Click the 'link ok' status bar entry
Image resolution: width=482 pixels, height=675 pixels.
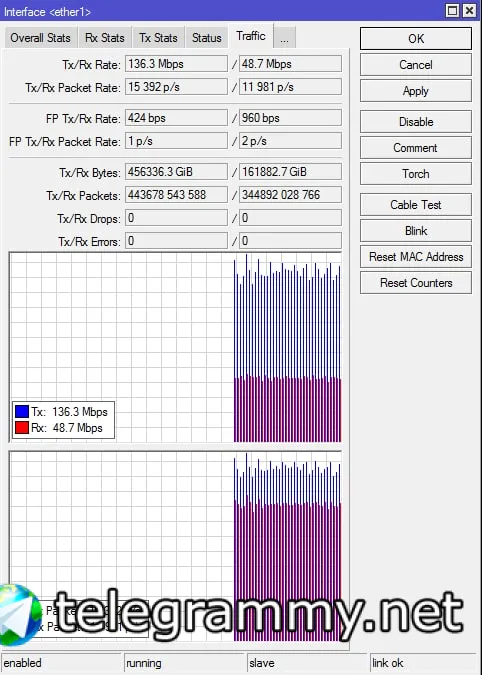425,663
